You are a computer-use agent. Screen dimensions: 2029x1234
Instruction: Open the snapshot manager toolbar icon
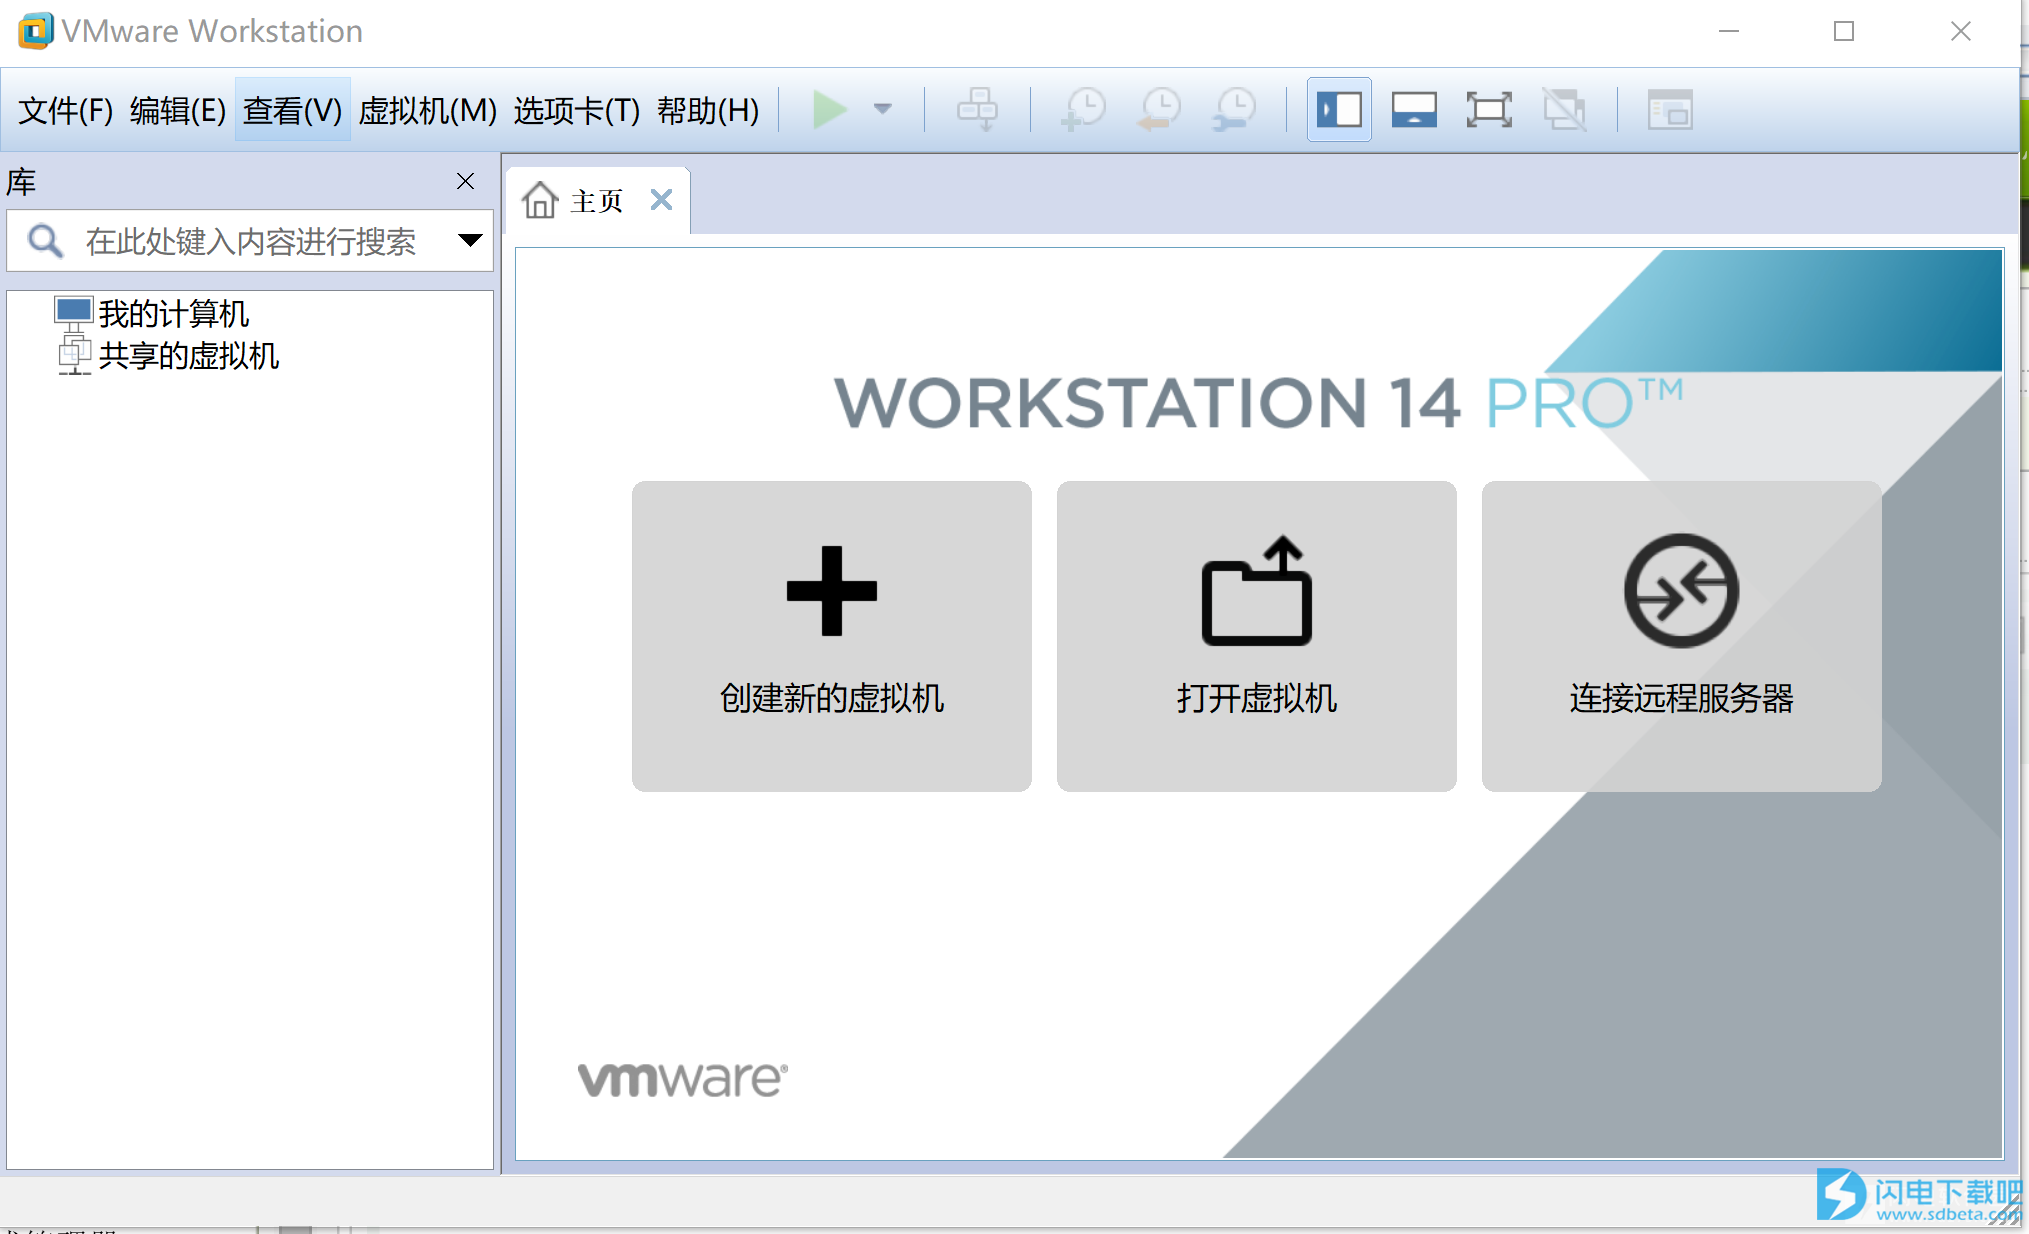click(1235, 109)
